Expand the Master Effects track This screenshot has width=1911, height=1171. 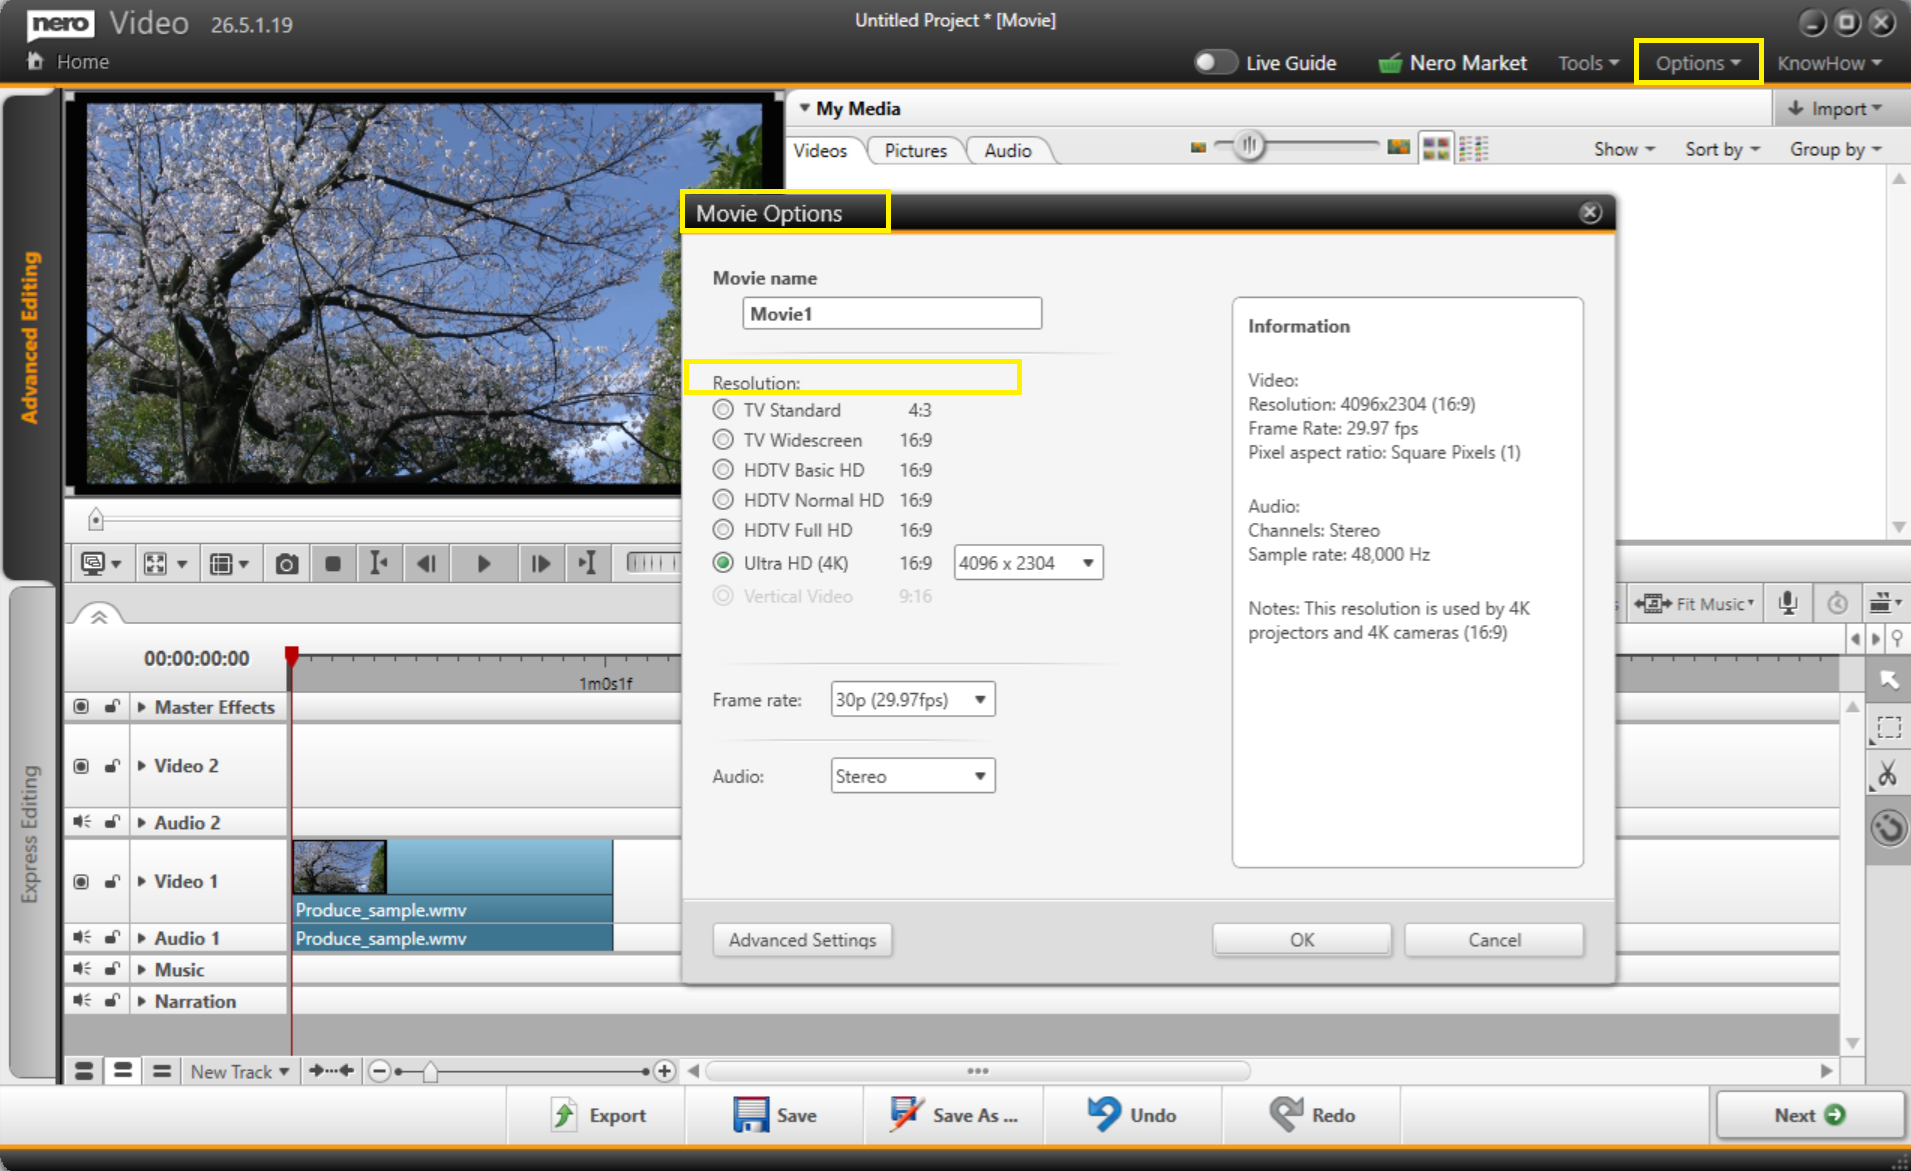[141, 707]
